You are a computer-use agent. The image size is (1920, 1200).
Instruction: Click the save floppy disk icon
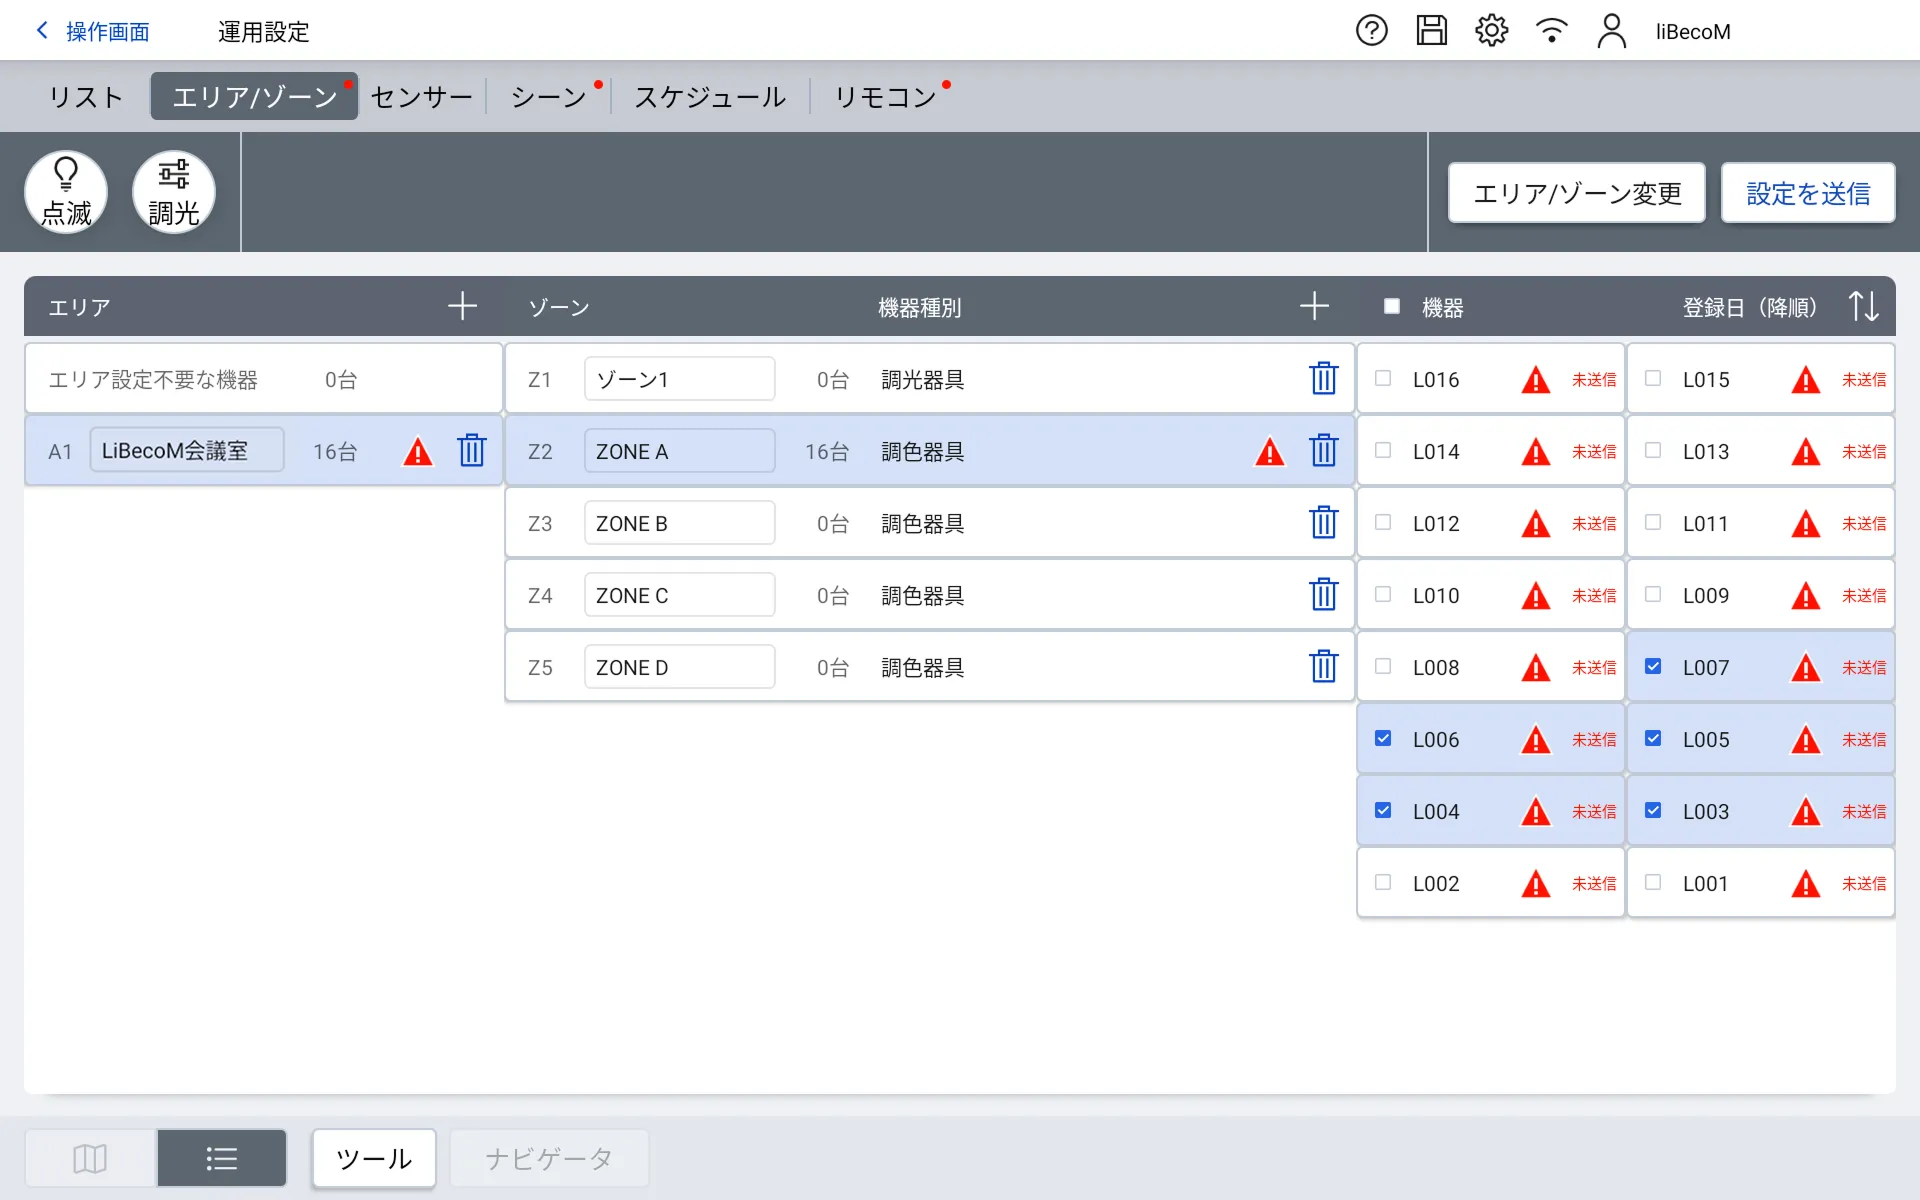[1431, 31]
